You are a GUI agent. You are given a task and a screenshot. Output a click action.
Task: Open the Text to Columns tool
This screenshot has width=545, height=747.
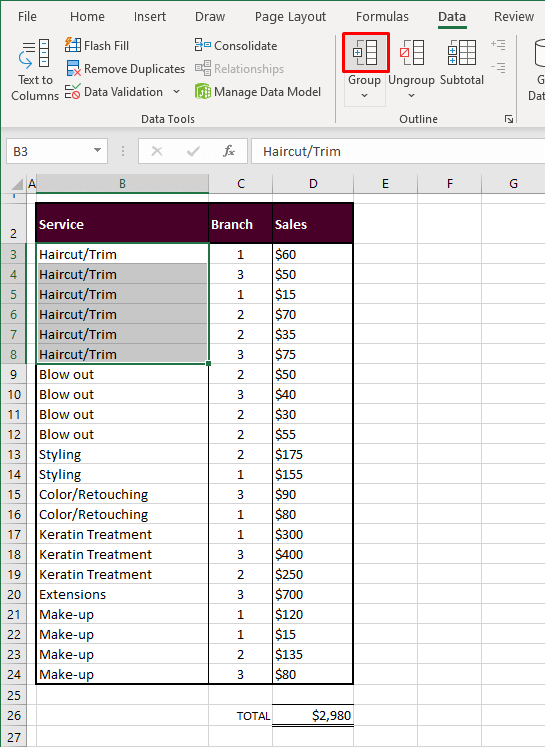[x=35, y=70]
